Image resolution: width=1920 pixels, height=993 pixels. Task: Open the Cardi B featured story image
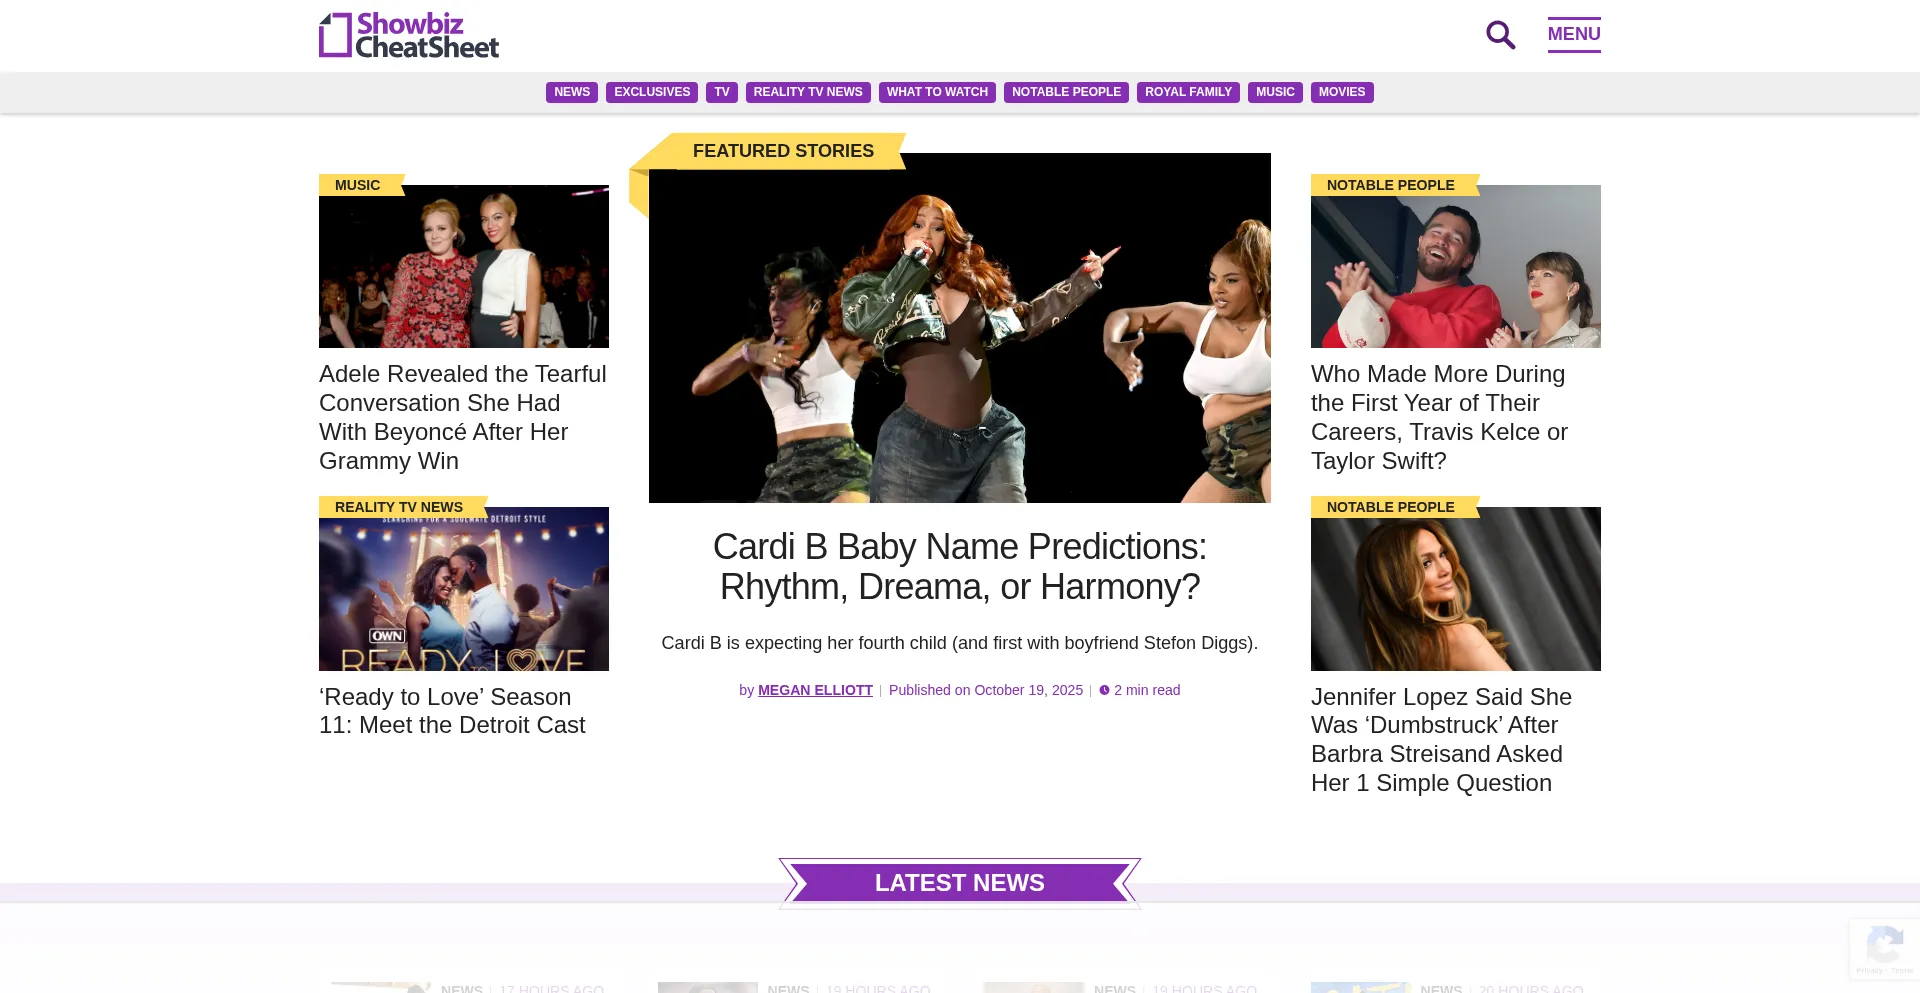tap(960, 328)
